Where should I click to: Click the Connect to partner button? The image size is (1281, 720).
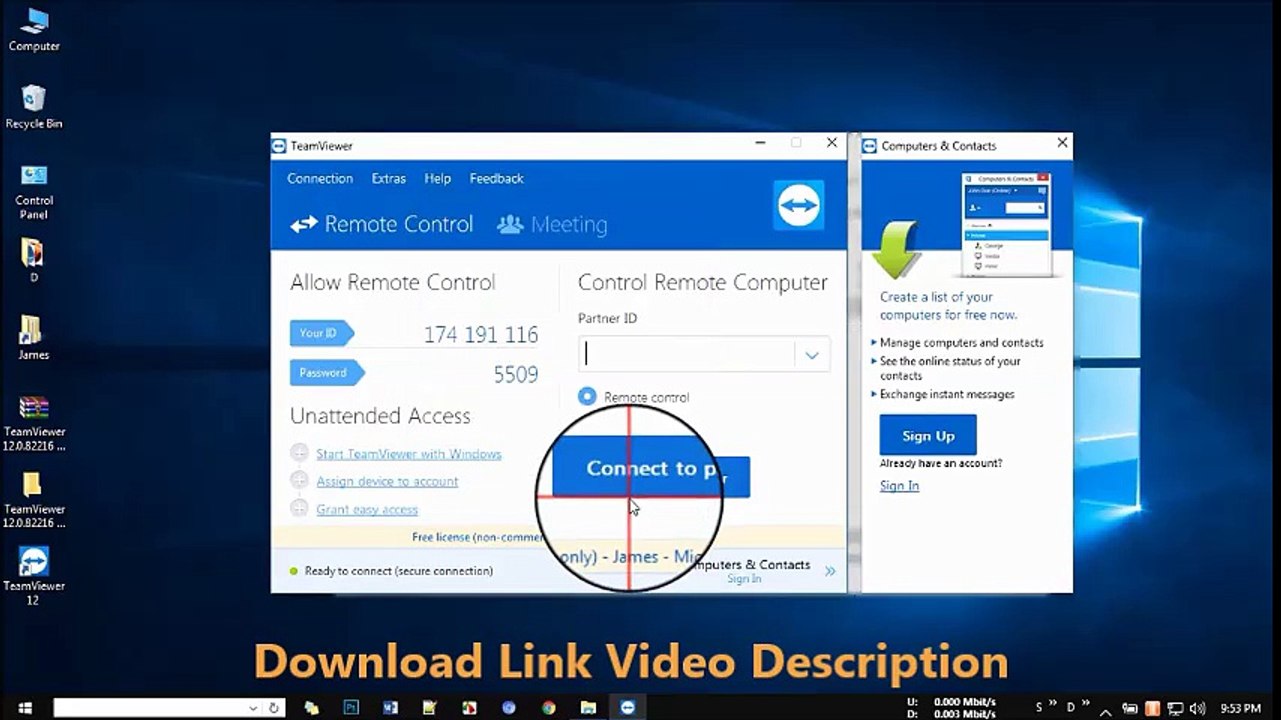click(x=651, y=468)
